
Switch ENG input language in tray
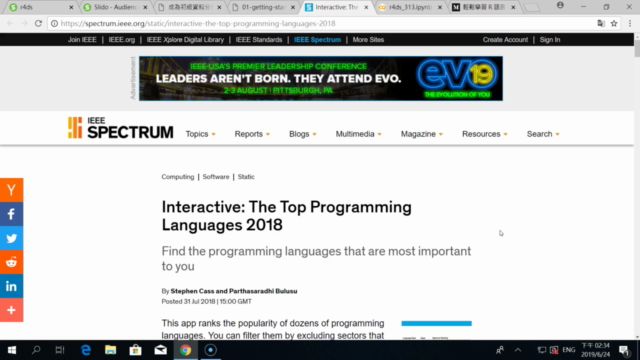(569, 350)
